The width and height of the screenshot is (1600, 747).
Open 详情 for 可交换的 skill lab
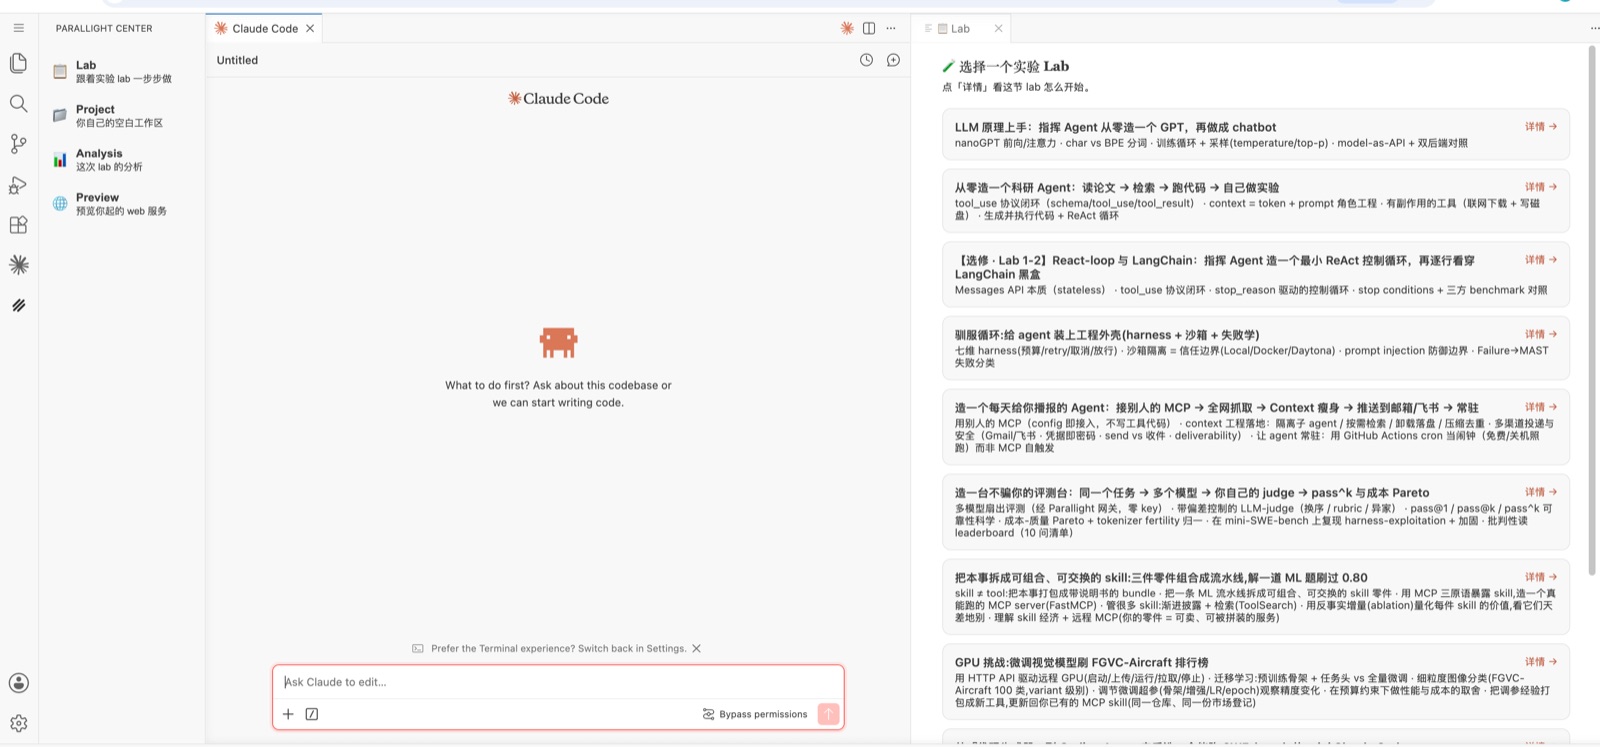(1540, 577)
